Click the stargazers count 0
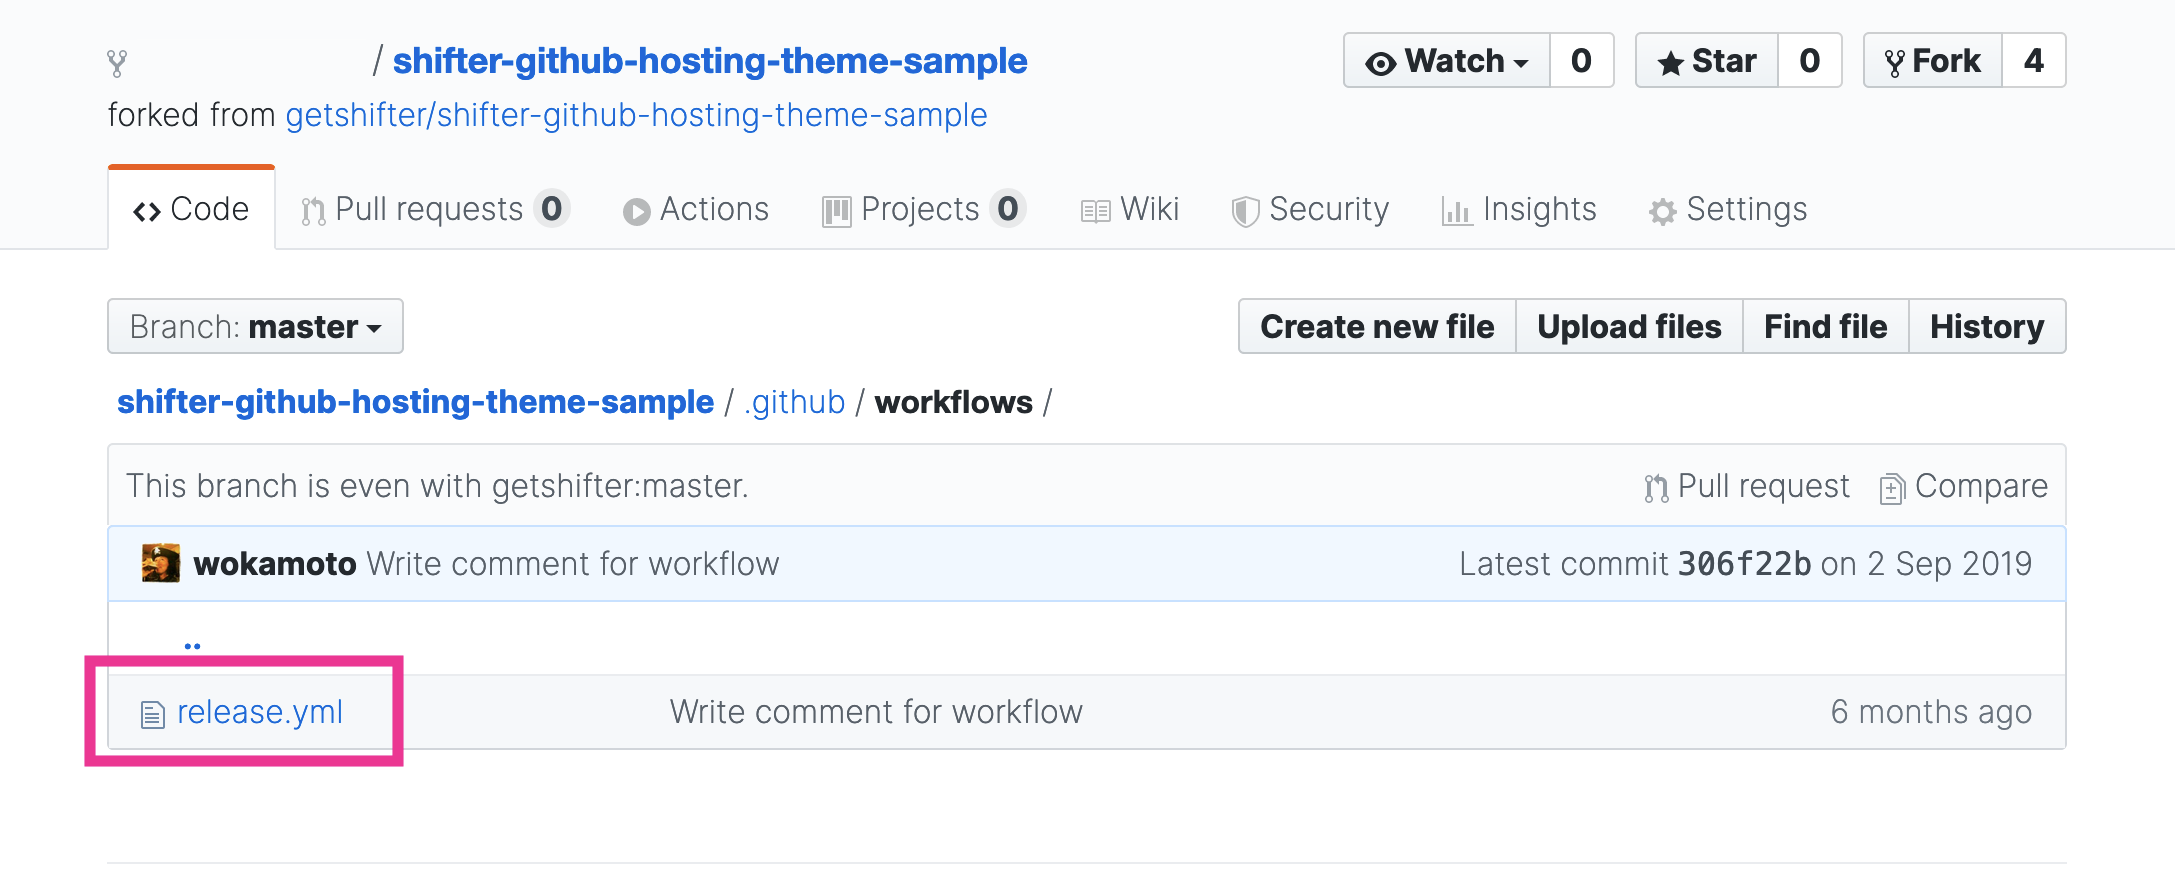 [1809, 61]
